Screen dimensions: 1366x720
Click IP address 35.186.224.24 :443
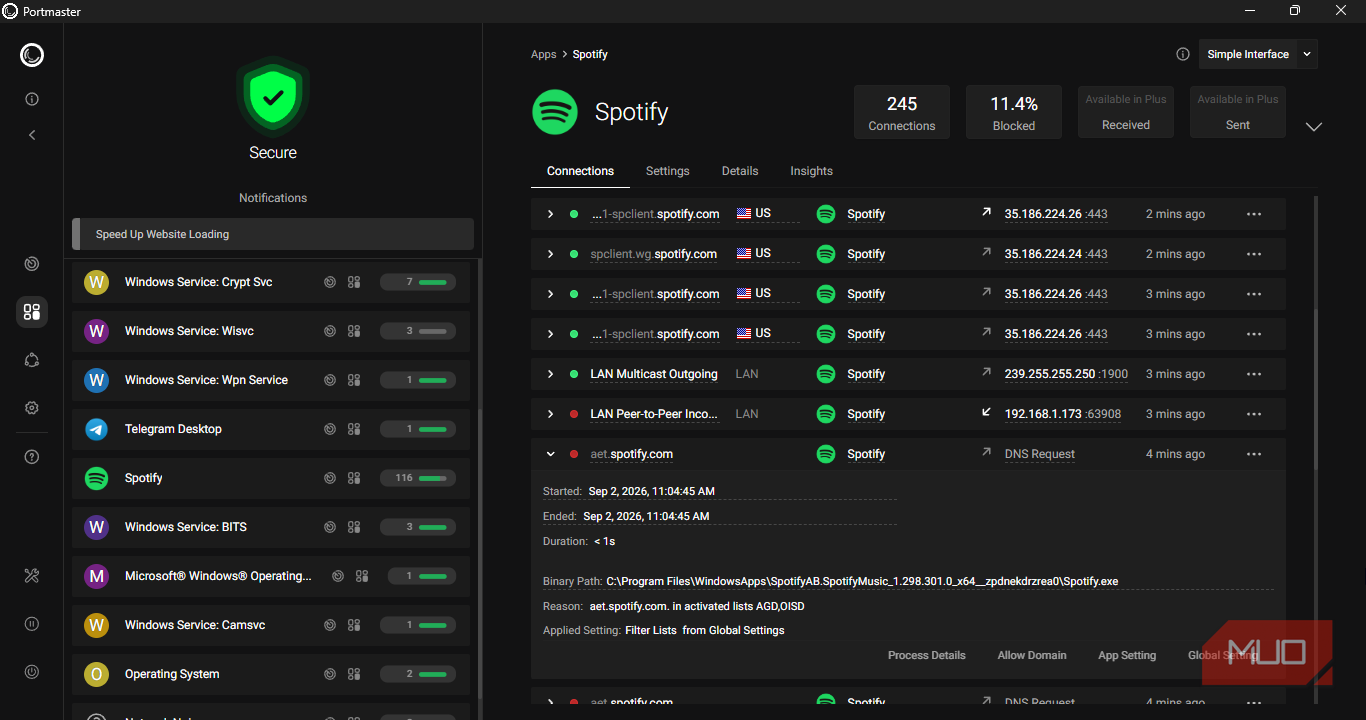point(1056,254)
